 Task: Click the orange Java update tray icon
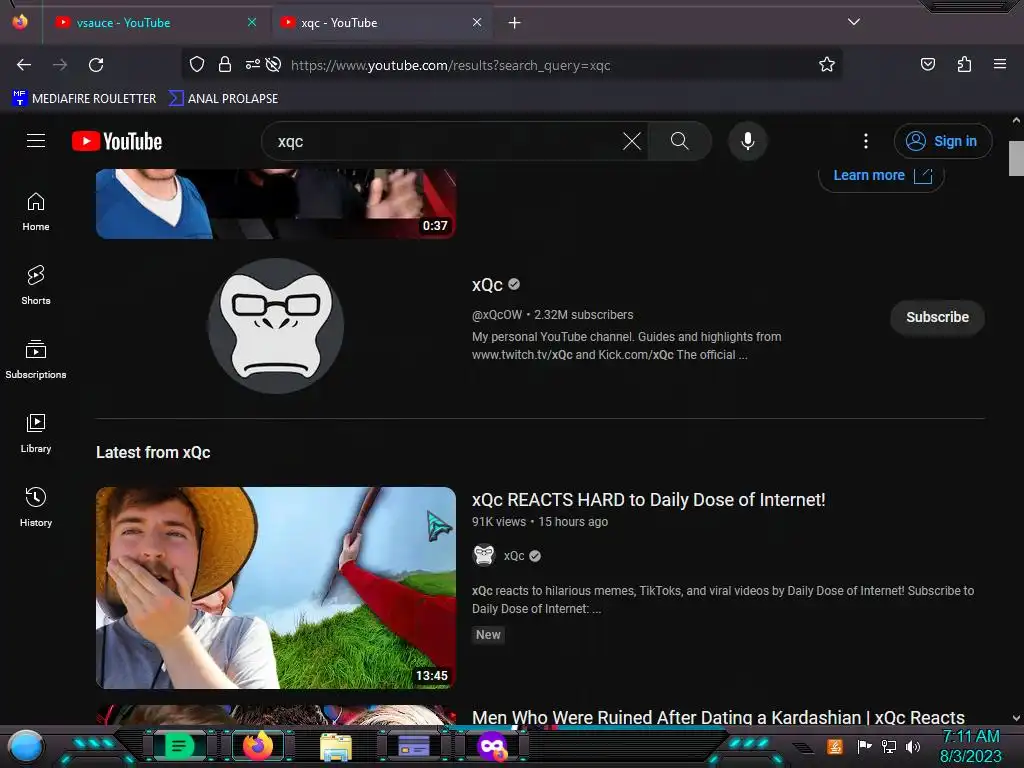pyautogui.click(x=835, y=746)
